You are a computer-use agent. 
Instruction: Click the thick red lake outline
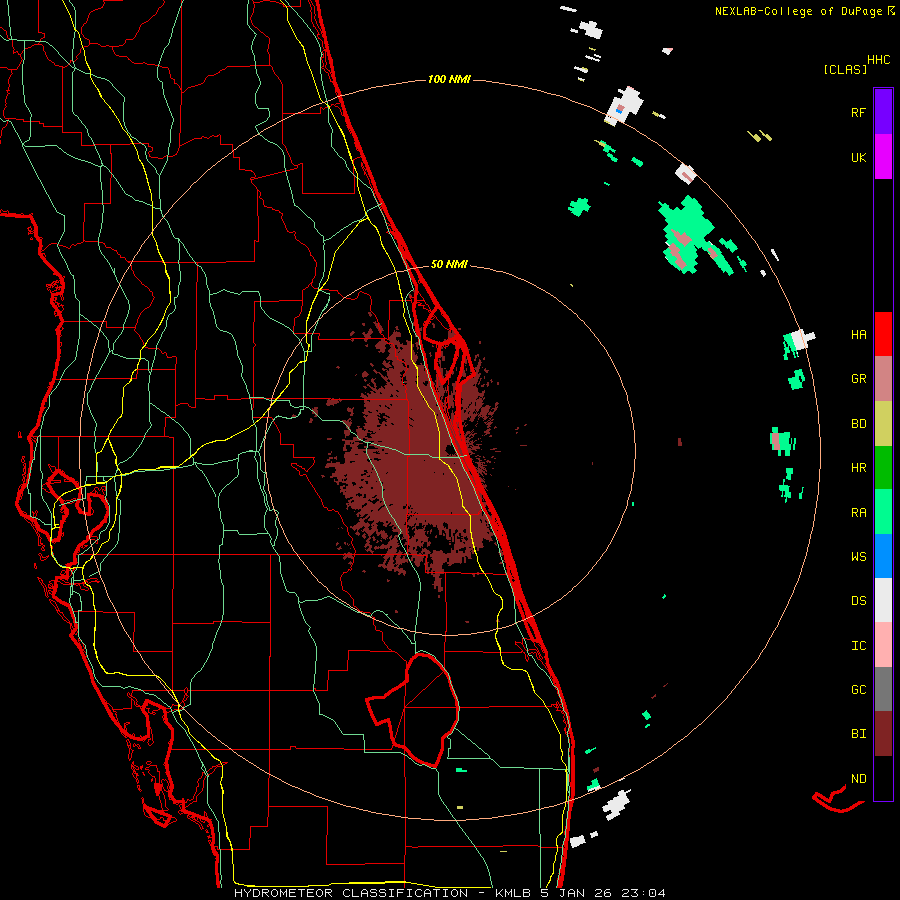414,710
